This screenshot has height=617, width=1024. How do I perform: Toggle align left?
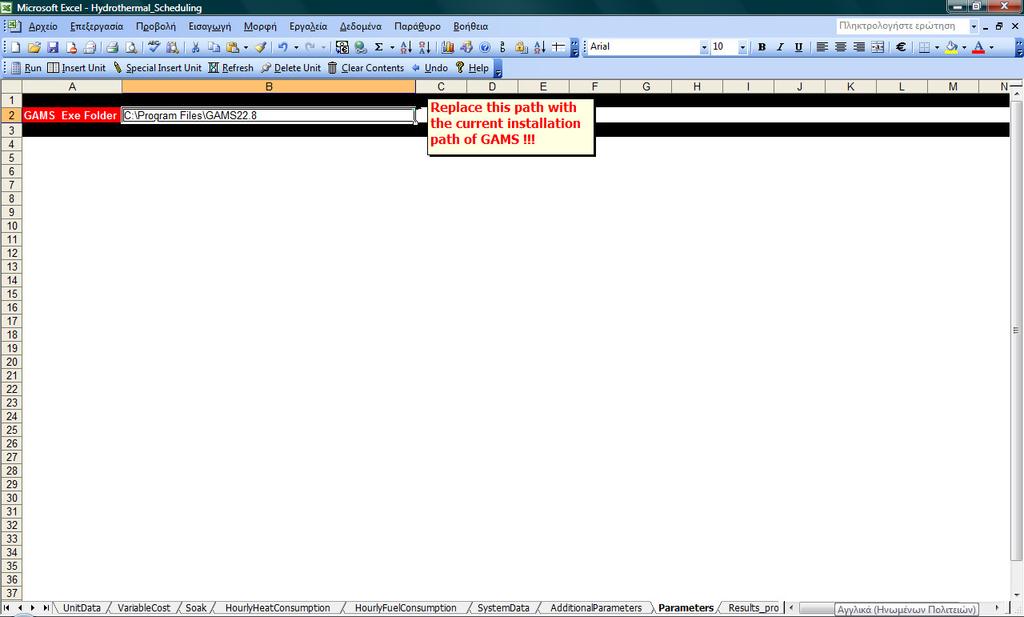pyautogui.click(x=822, y=47)
